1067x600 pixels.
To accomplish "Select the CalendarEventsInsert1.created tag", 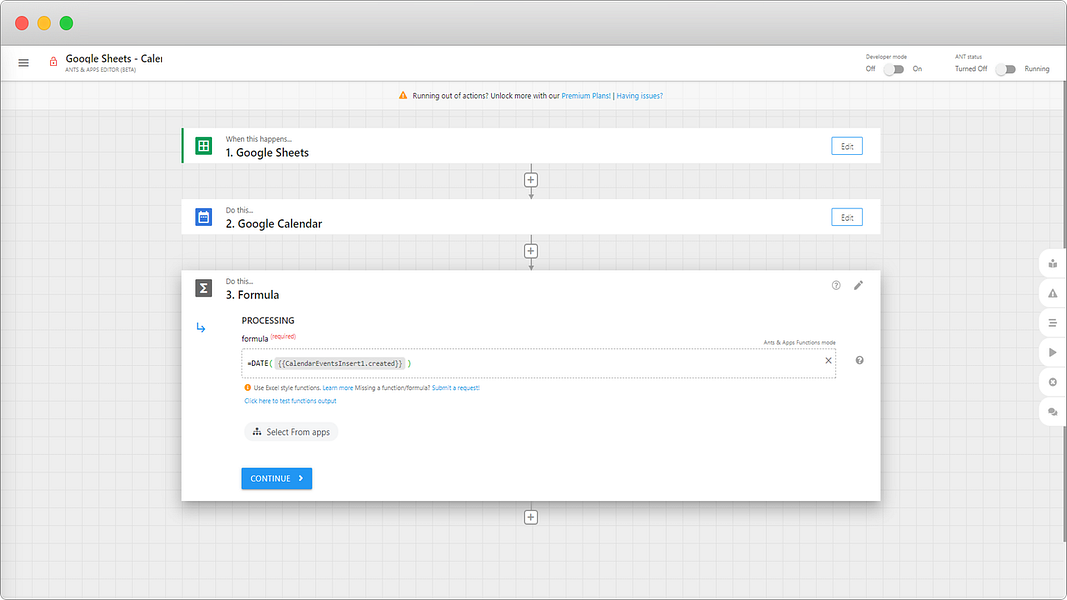I will coord(340,363).
